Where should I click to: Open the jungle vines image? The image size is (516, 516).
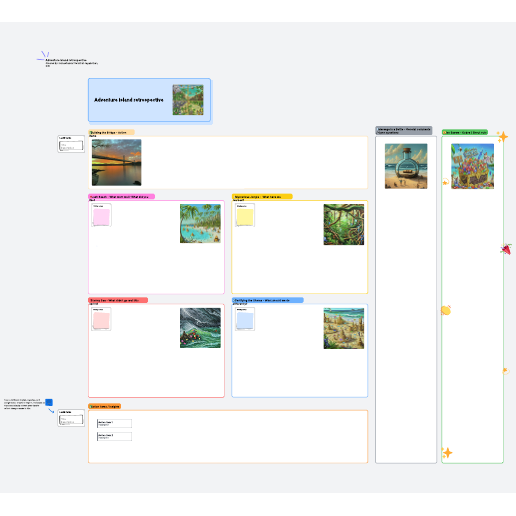pos(344,224)
